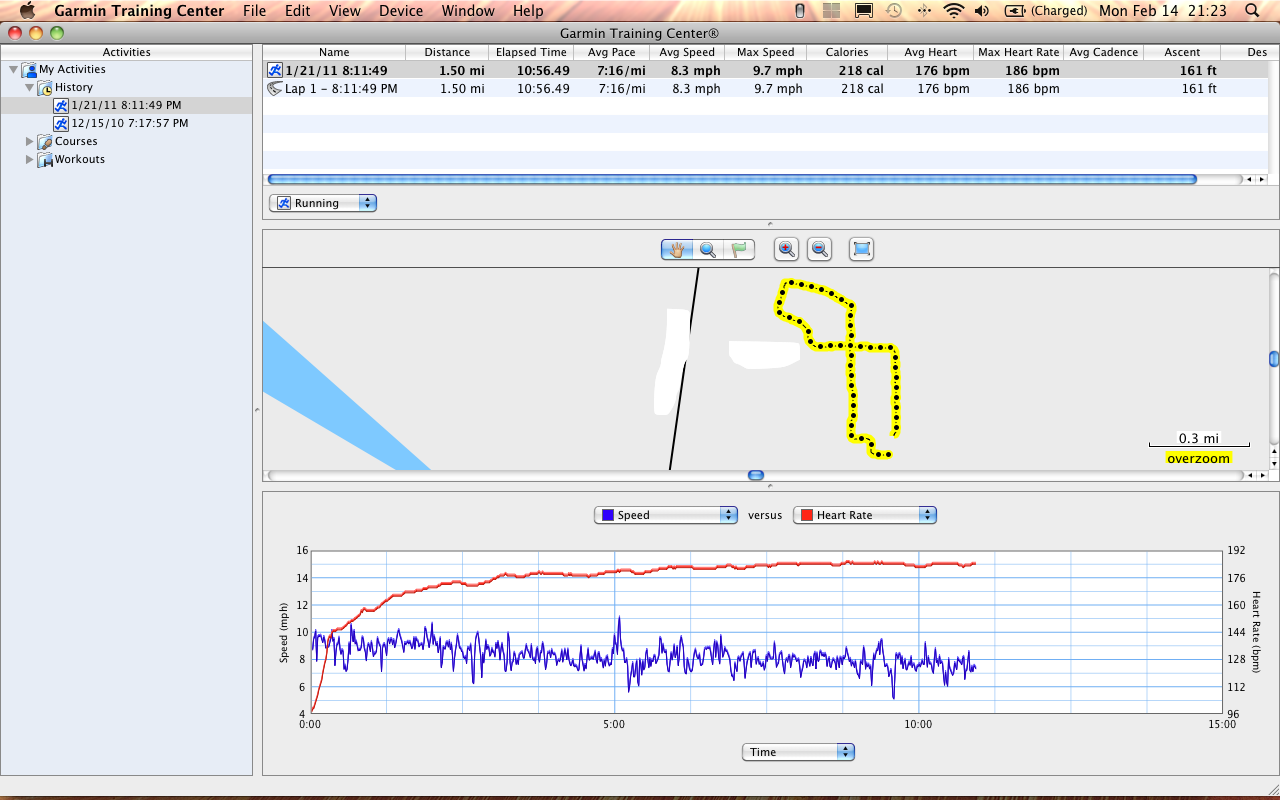This screenshot has width=1280, height=800.
Task: Open the Window menu
Action: pyautogui.click(x=468, y=11)
